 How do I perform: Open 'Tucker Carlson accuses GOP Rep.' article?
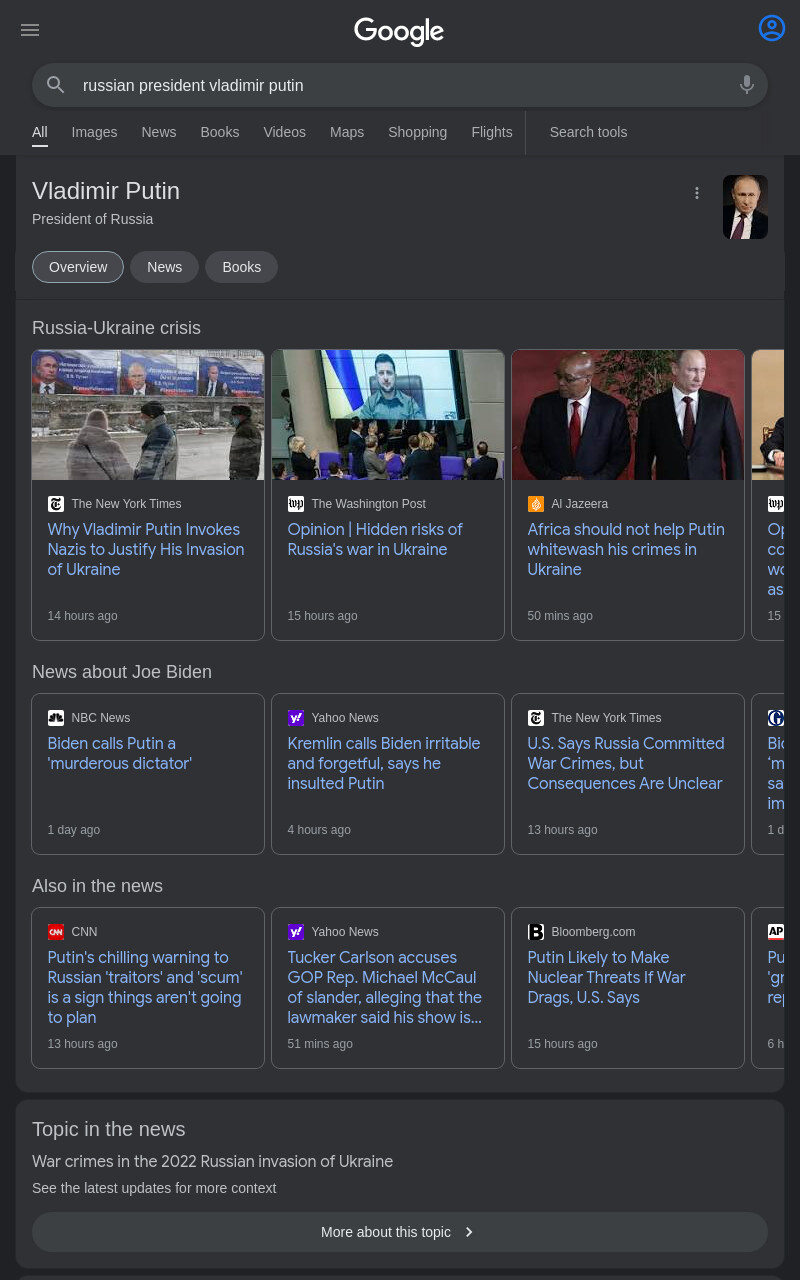click(385, 987)
